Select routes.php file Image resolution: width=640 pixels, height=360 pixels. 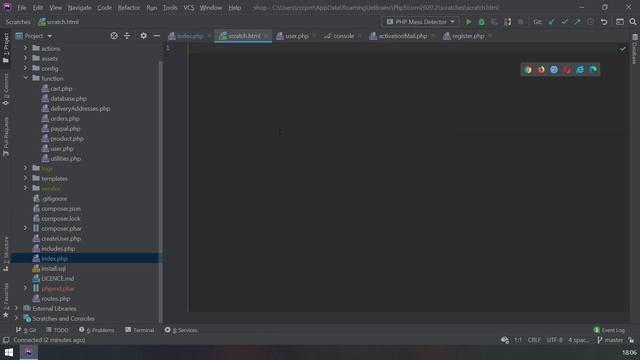point(56,298)
